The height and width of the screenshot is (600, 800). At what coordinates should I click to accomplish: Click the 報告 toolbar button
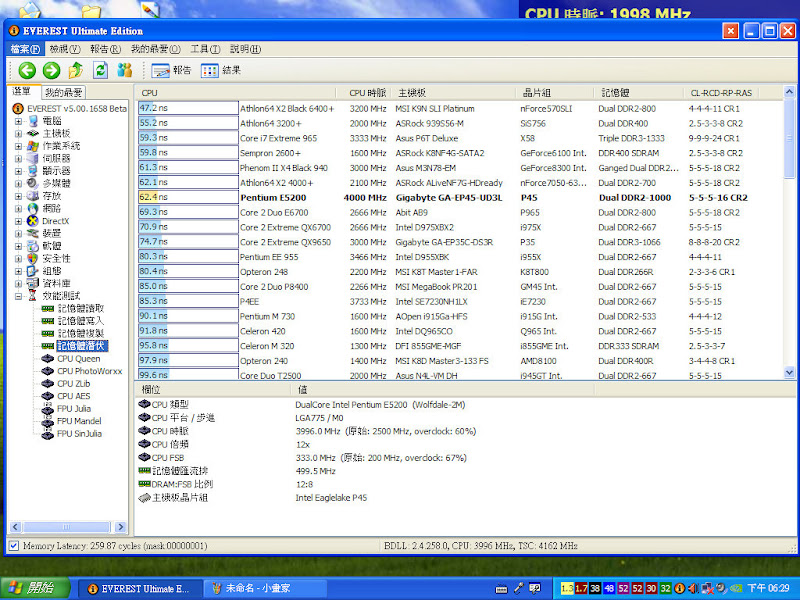coord(171,70)
